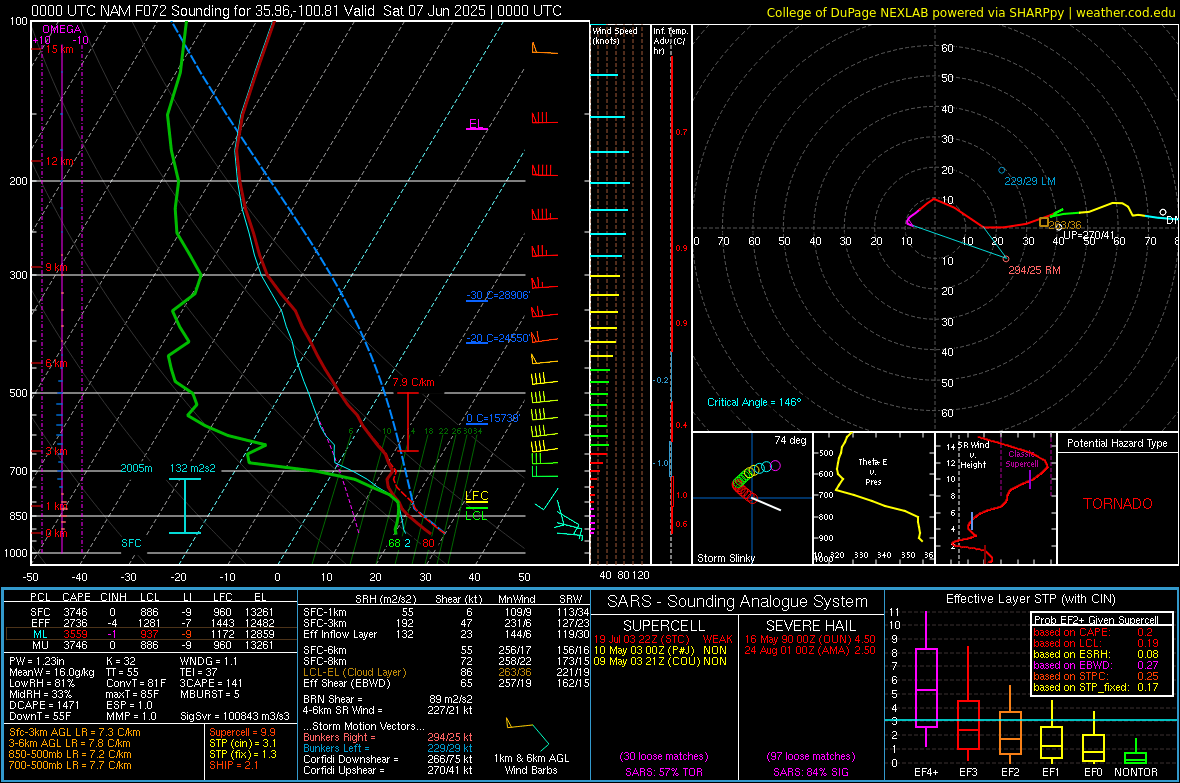Click the Corfidi Downshear = 266/75 kt line
This screenshot has height=783, width=1180.
coord(388,759)
